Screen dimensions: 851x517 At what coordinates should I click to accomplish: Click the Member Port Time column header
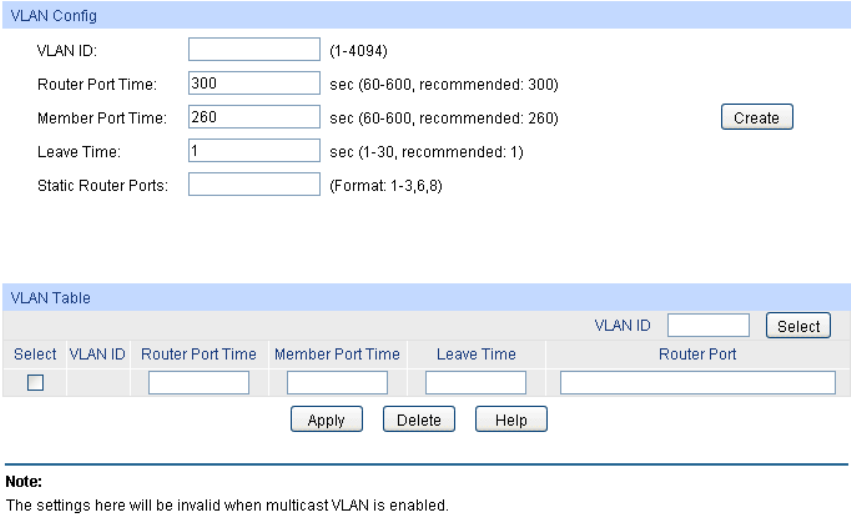point(337,354)
